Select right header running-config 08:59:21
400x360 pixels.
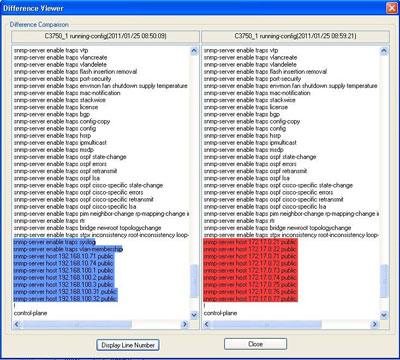(x=295, y=36)
